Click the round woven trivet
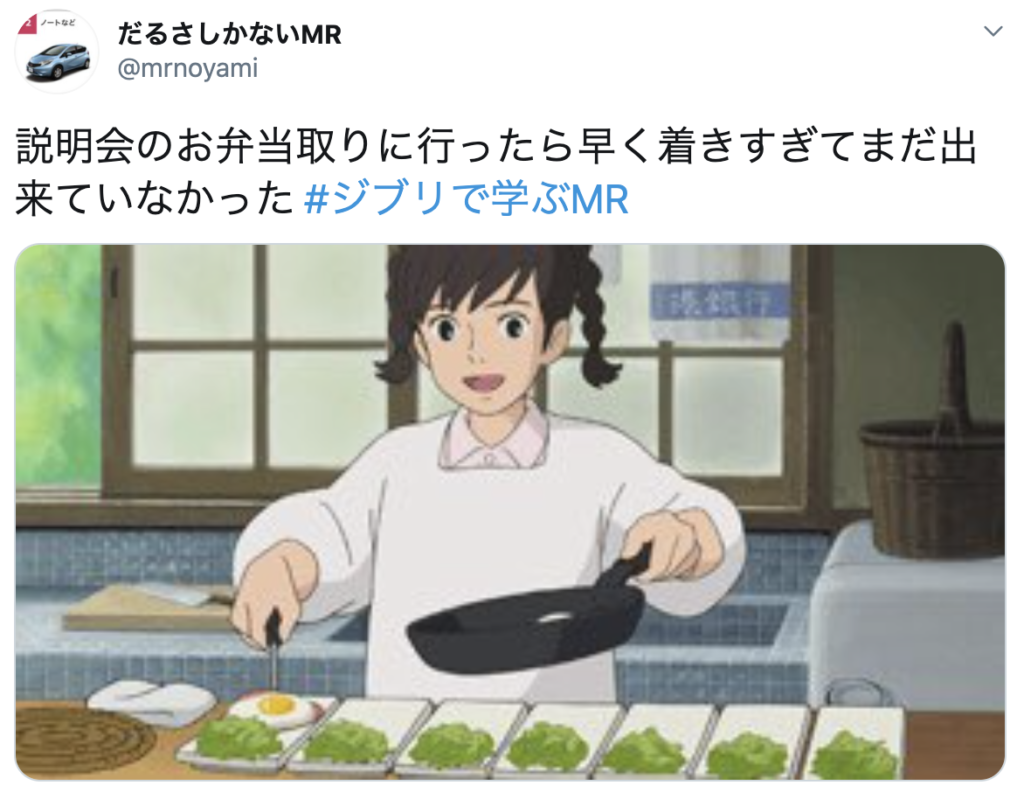Screen dimensions: 1024x806 [84, 741]
